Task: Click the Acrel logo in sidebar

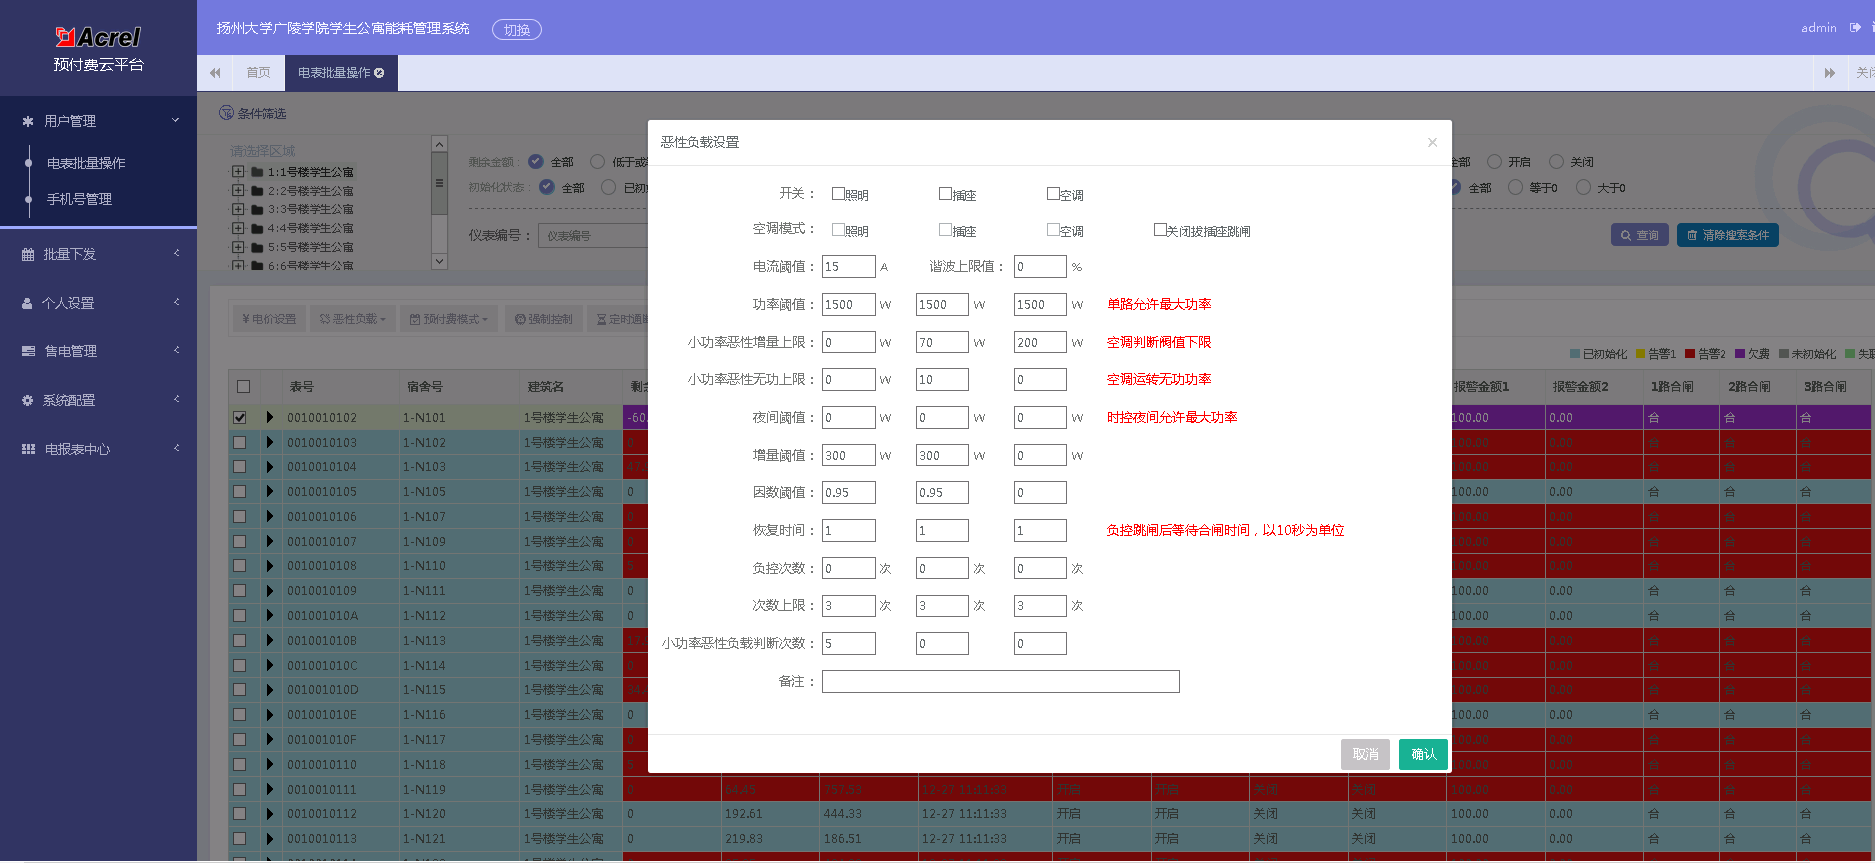Action: tap(98, 37)
